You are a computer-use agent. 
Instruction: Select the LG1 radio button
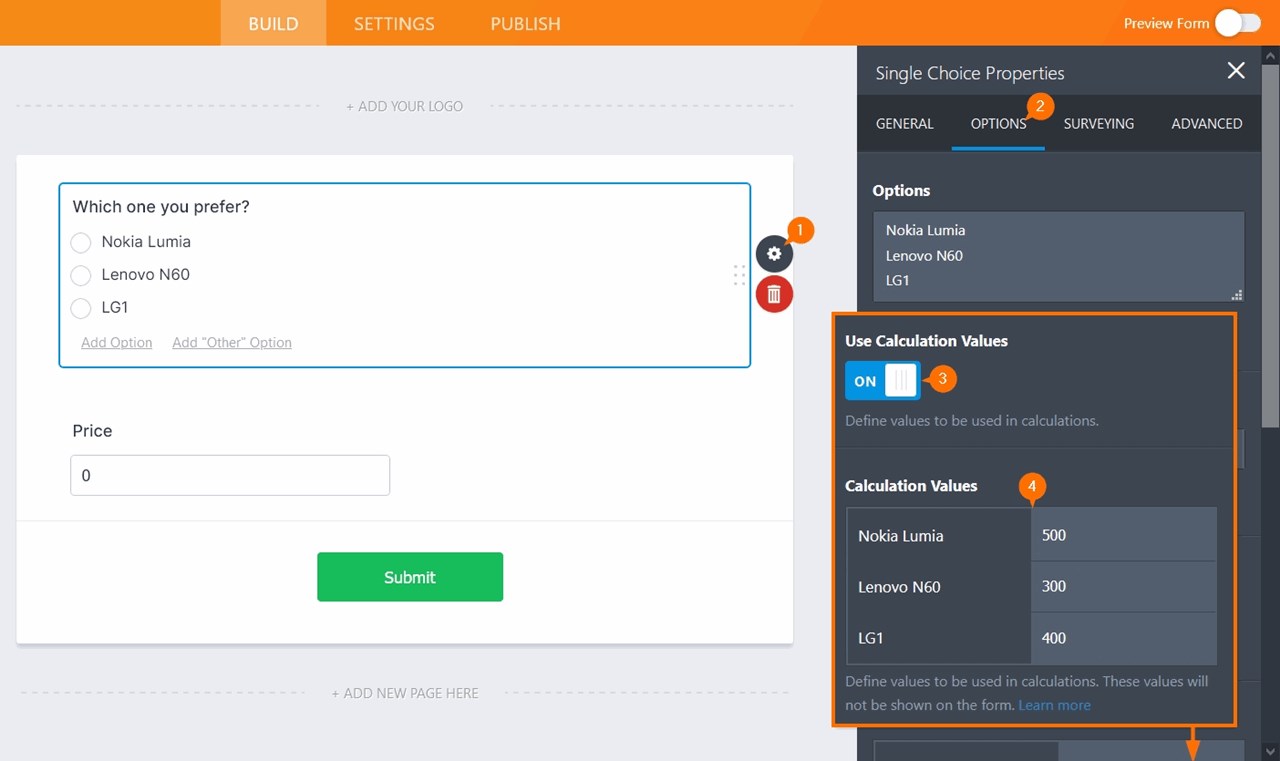point(81,308)
